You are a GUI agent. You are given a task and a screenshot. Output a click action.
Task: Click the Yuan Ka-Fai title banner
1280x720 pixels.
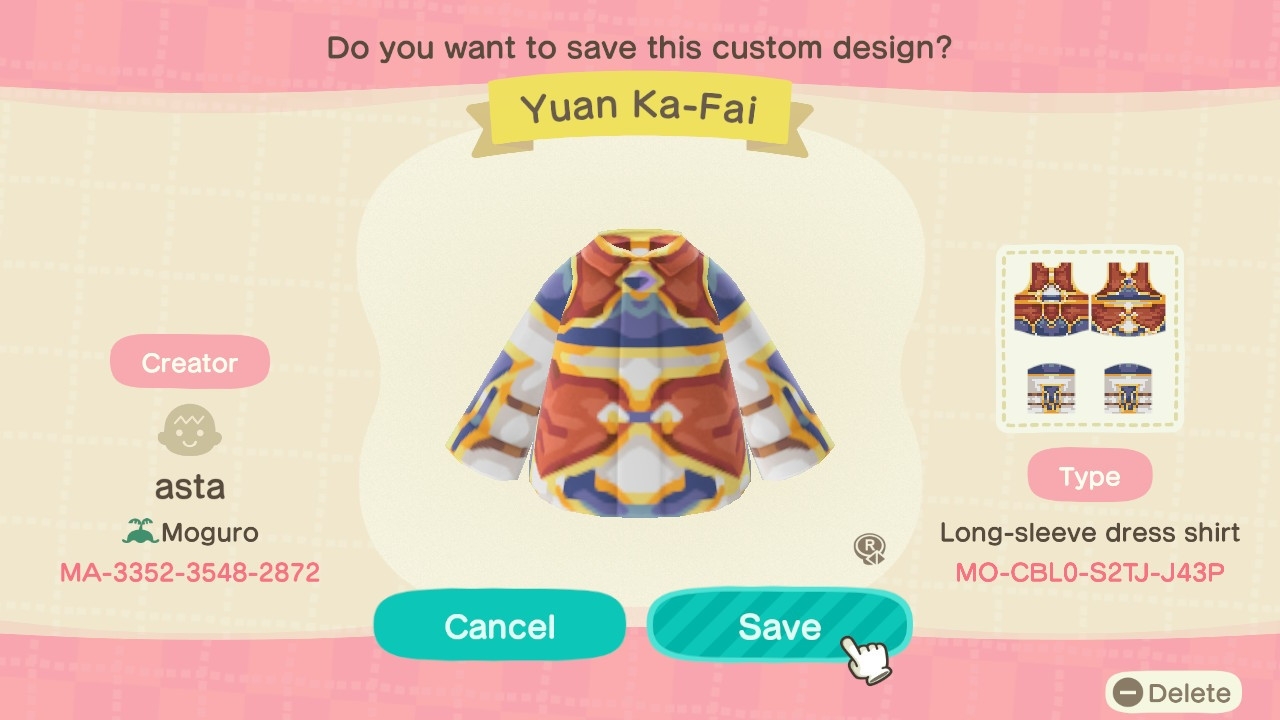pos(640,107)
